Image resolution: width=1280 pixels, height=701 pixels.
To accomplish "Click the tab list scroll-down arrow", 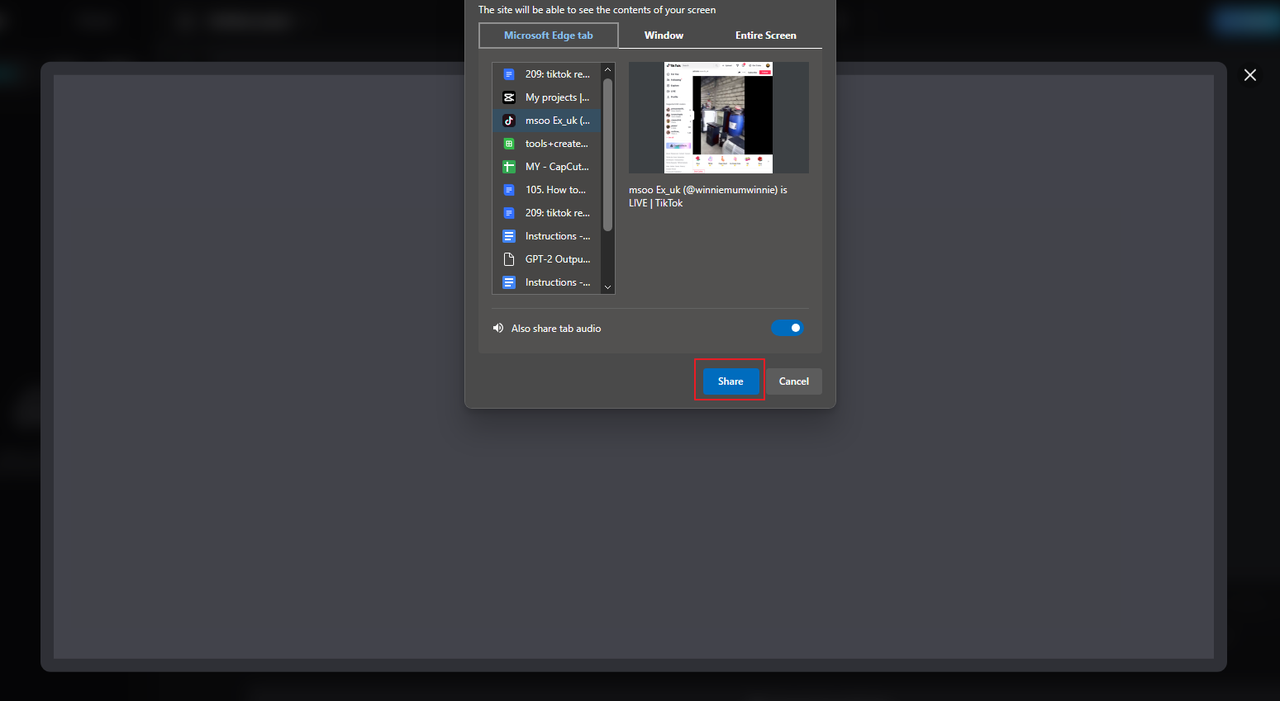I will [607, 286].
